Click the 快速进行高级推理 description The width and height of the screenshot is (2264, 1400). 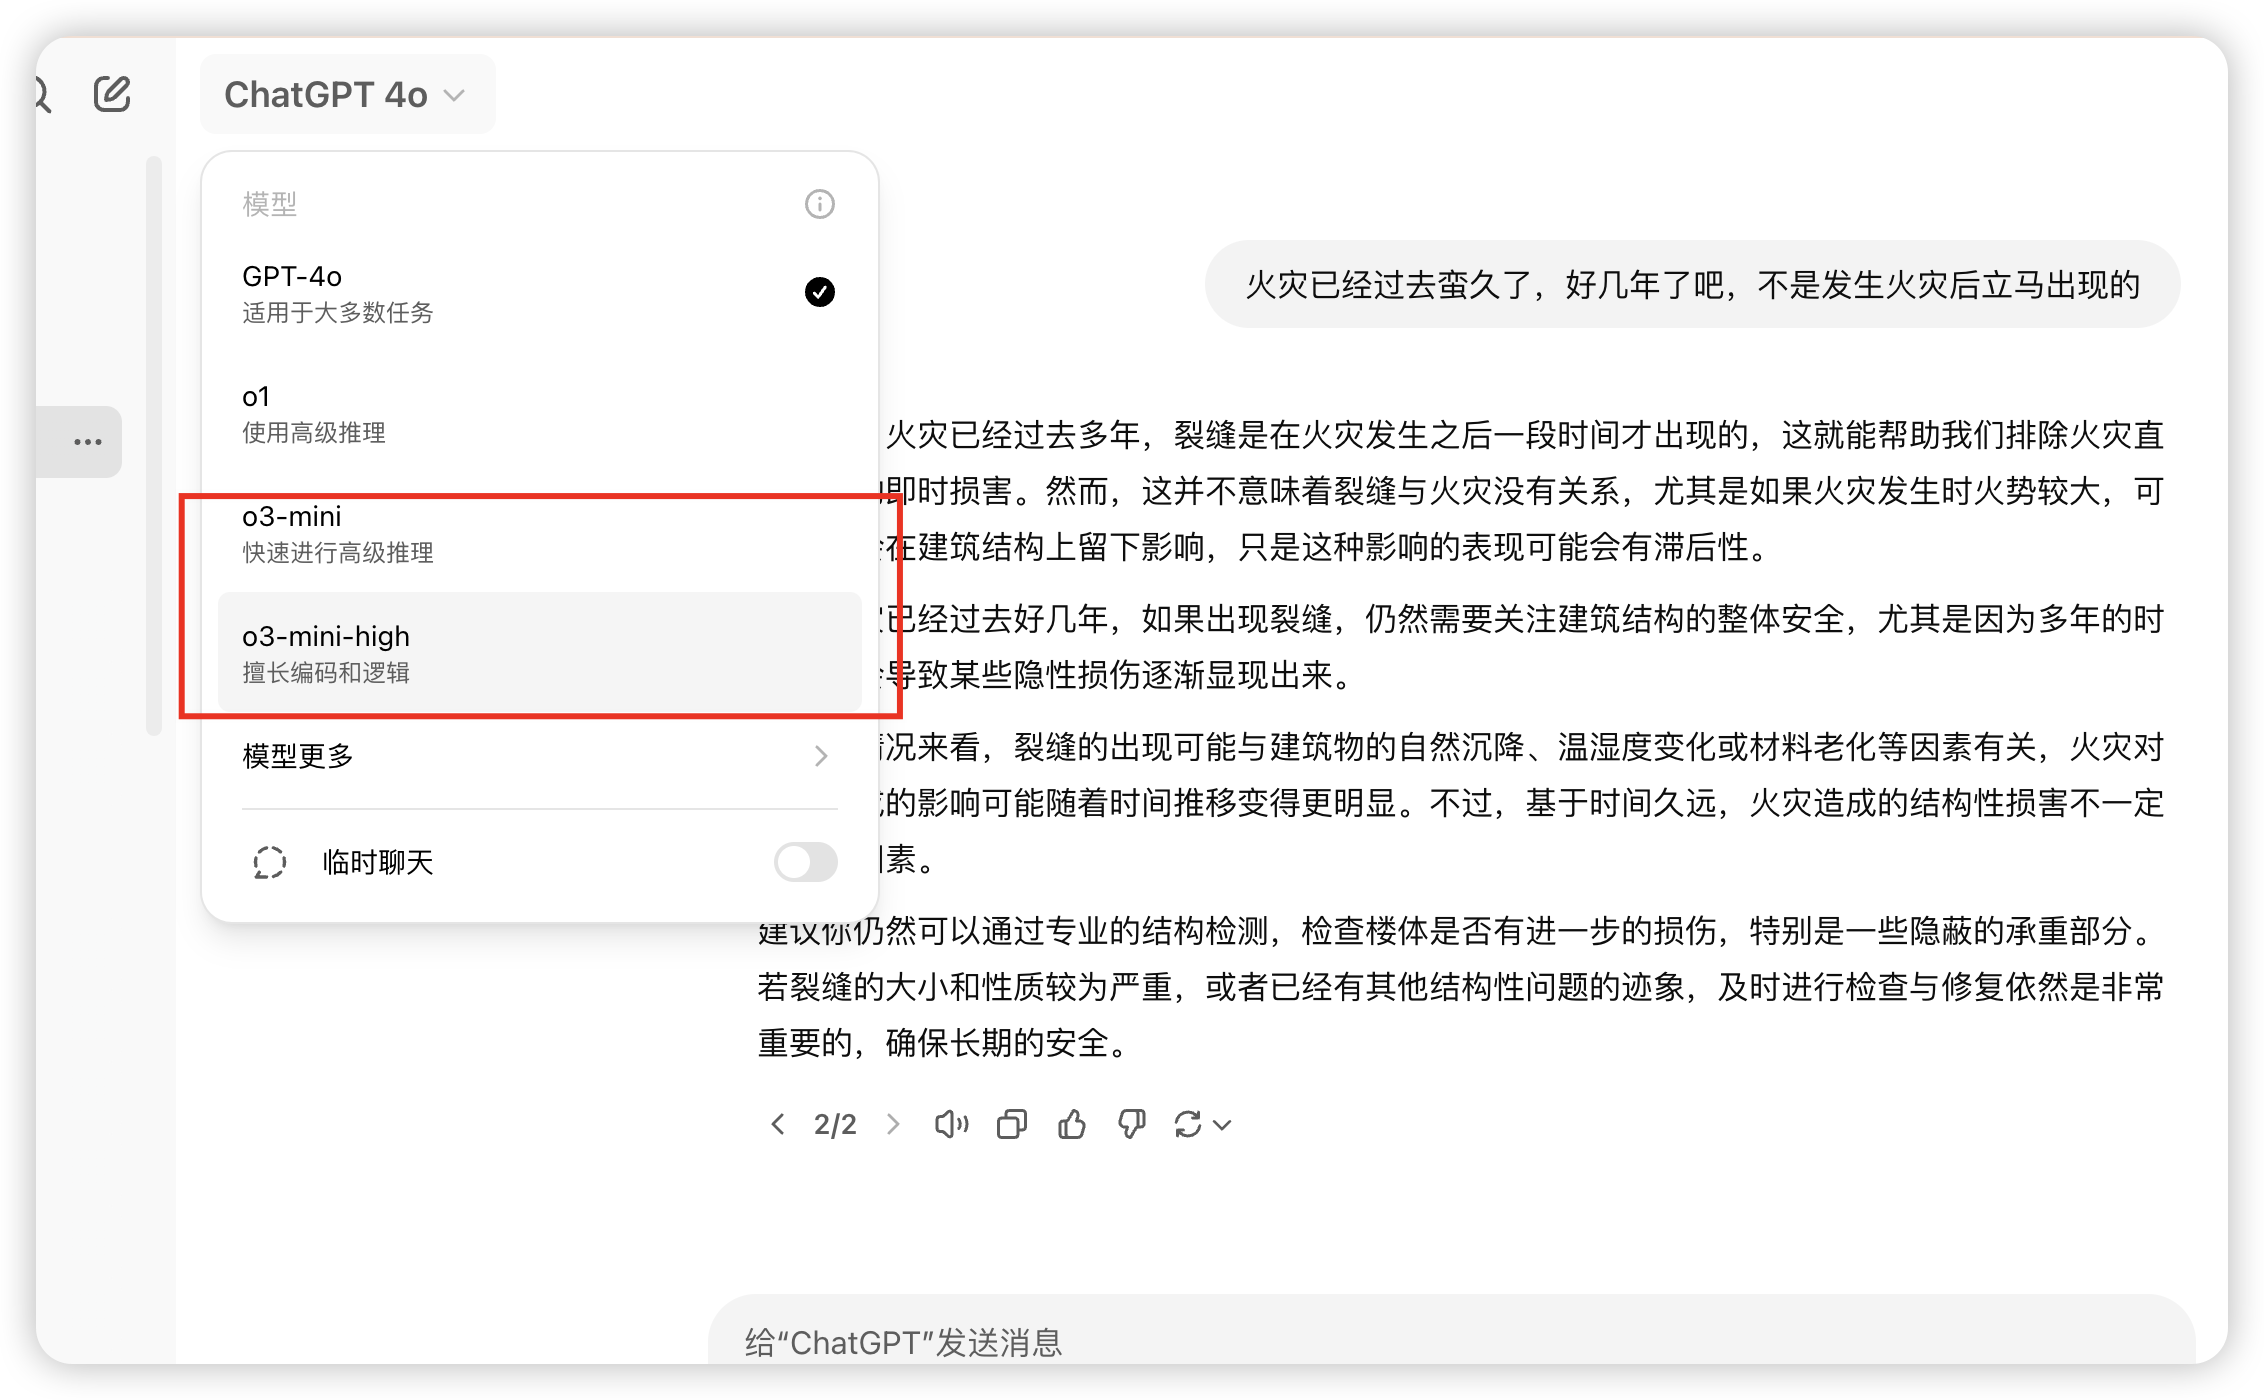pos(338,553)
